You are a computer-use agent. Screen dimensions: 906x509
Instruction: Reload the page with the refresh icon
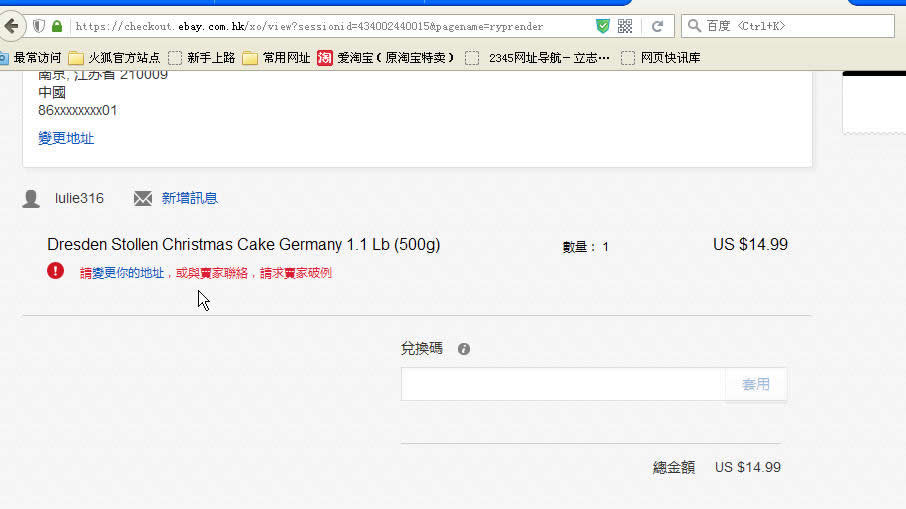(x=657, y=26)
